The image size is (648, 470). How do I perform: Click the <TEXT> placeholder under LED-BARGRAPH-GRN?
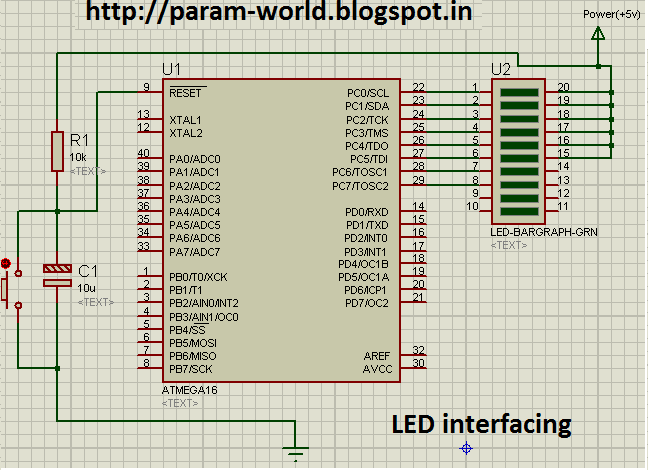pyautogui.click(x=509, y=245)
